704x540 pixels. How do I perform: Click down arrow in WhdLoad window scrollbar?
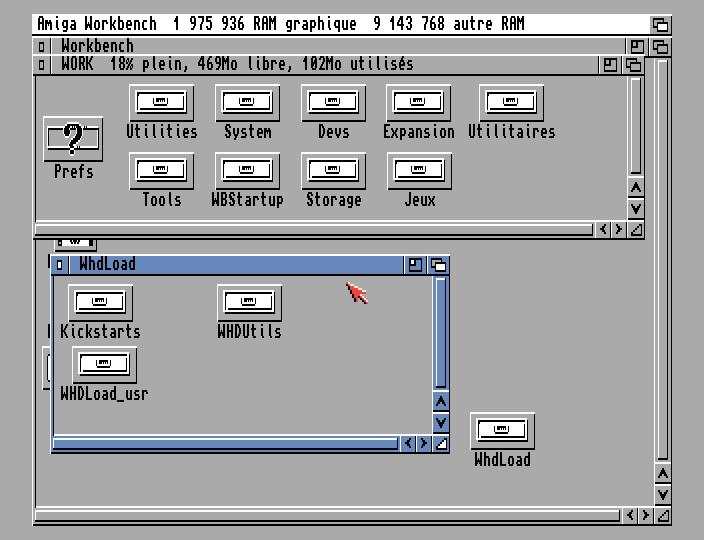[x=441, y=422]
